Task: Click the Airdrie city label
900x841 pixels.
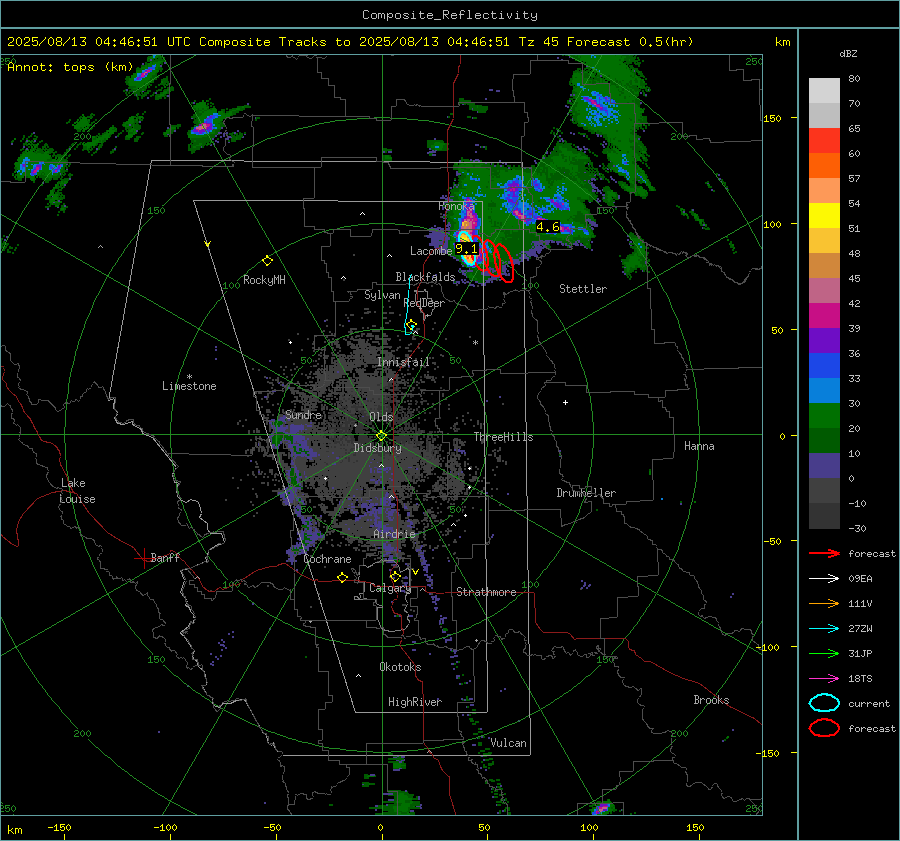Action: tap(394, 534)
